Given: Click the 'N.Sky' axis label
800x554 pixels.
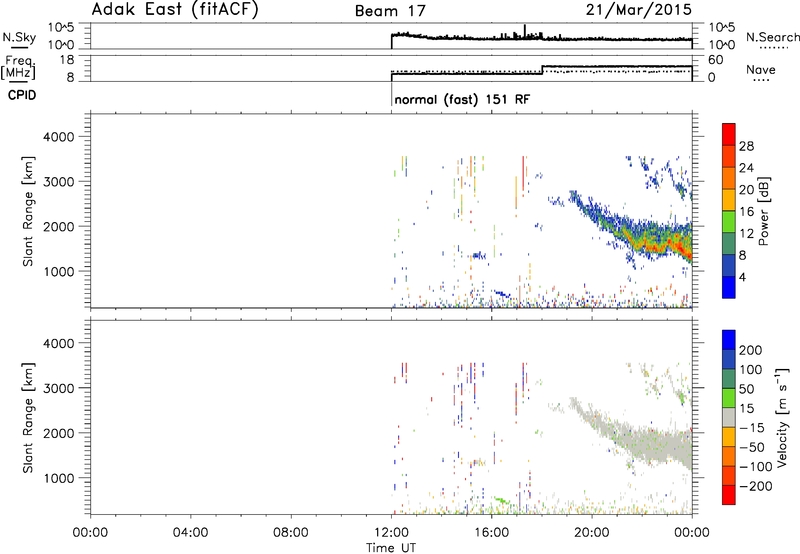Looking at the screenshot, I should [19, 37].
